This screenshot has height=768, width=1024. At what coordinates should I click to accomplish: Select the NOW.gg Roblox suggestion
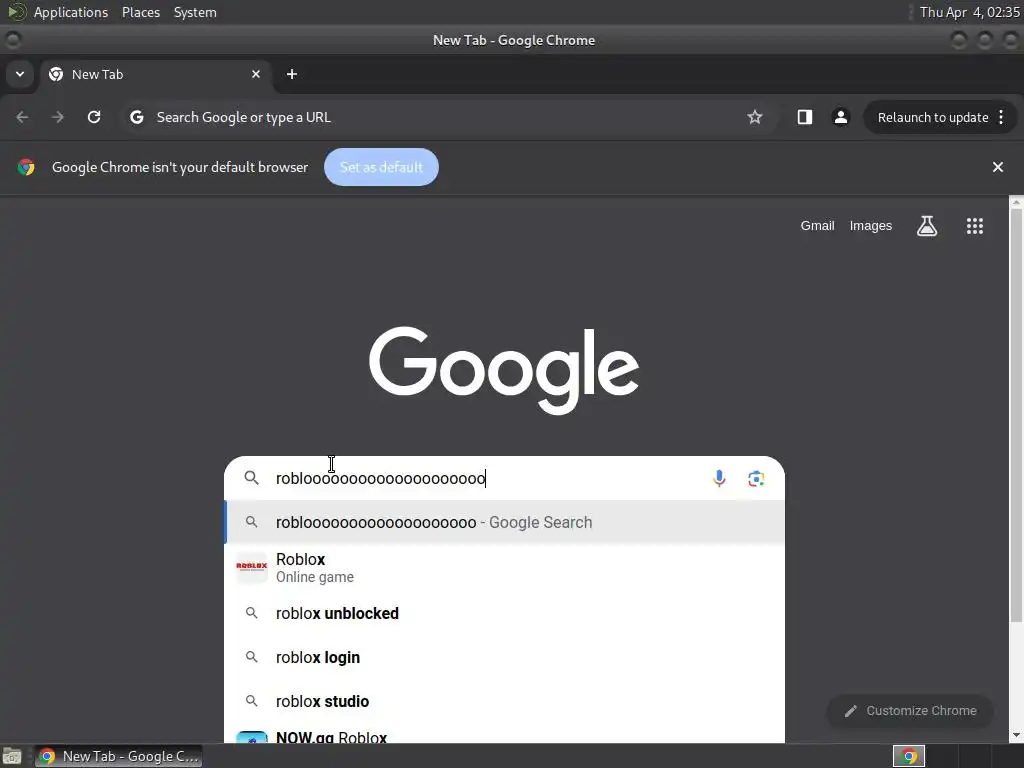(505, 735)
